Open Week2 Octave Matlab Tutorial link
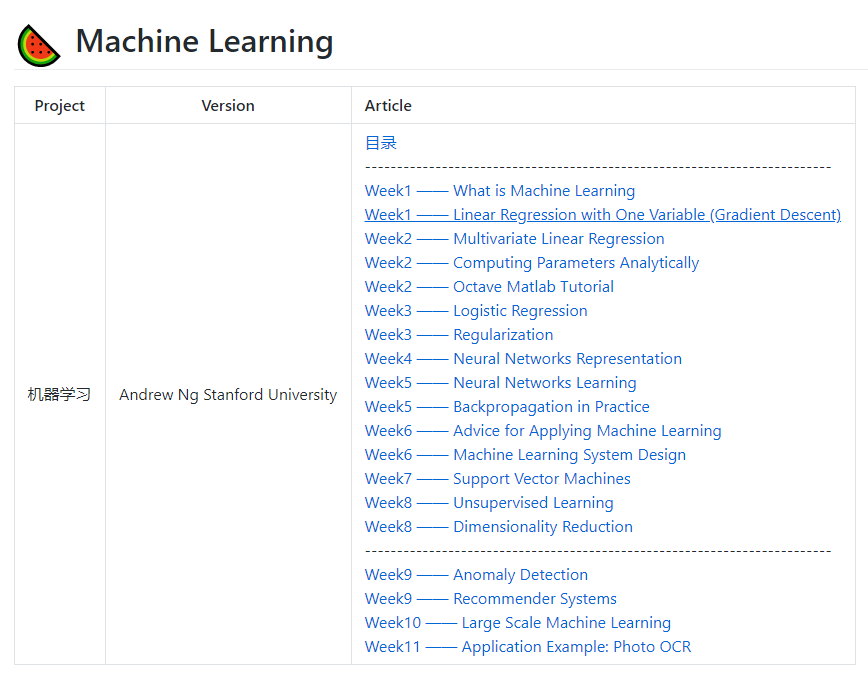 pos(489,287)
